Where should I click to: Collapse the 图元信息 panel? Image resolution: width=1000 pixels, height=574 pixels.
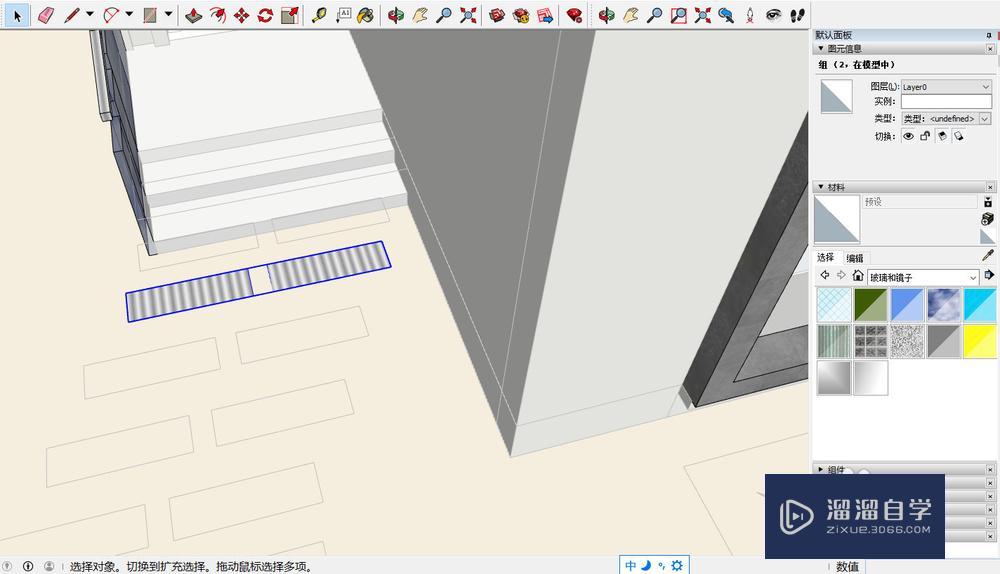coord(821,48)
